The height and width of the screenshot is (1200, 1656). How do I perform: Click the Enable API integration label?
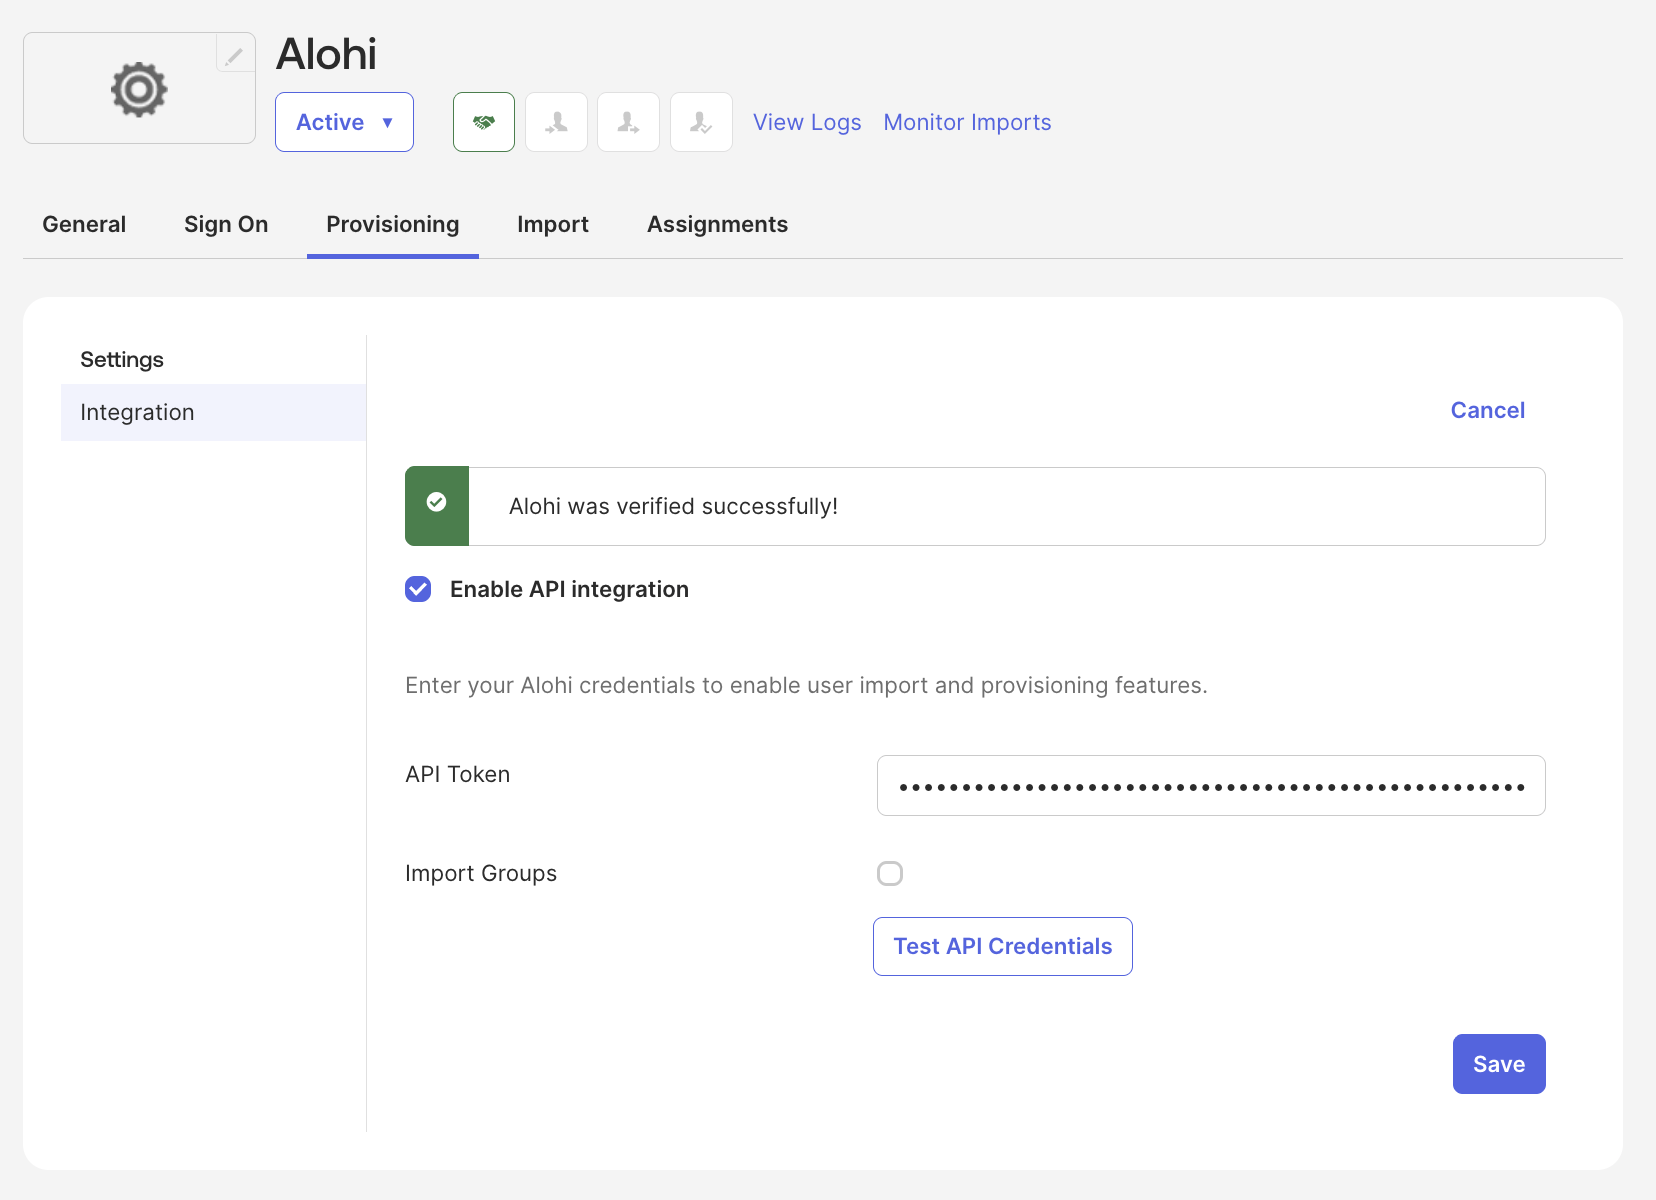[x=569, y=589]
